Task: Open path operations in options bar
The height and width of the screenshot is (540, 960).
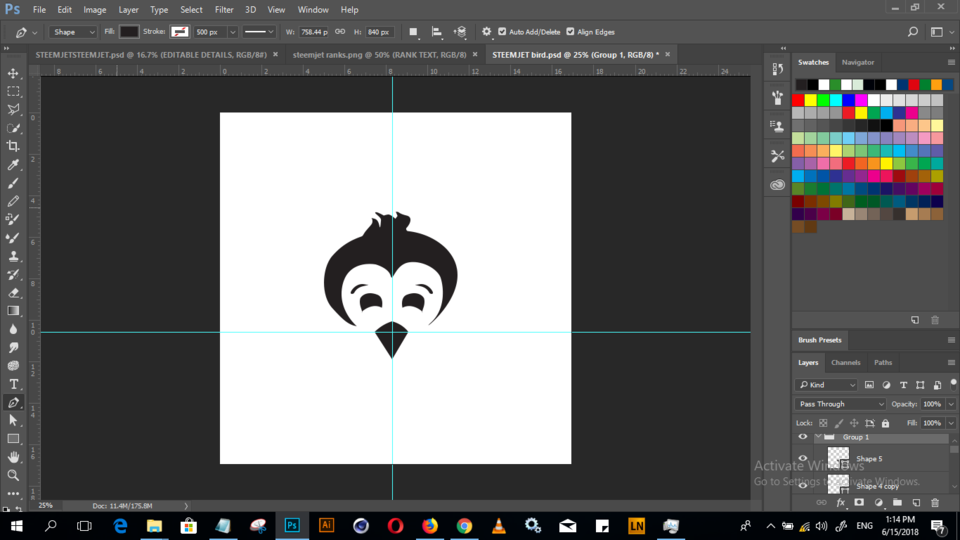Action: (413, 32)
